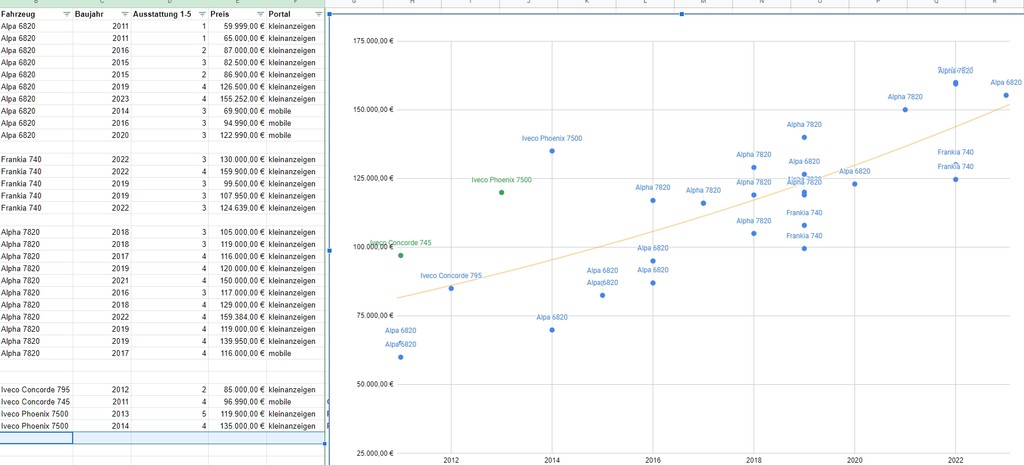The width and height of the screenshot is (1024, 465).
Task: Select the price cell 85.000,00 €
Action: click(238, 389)
